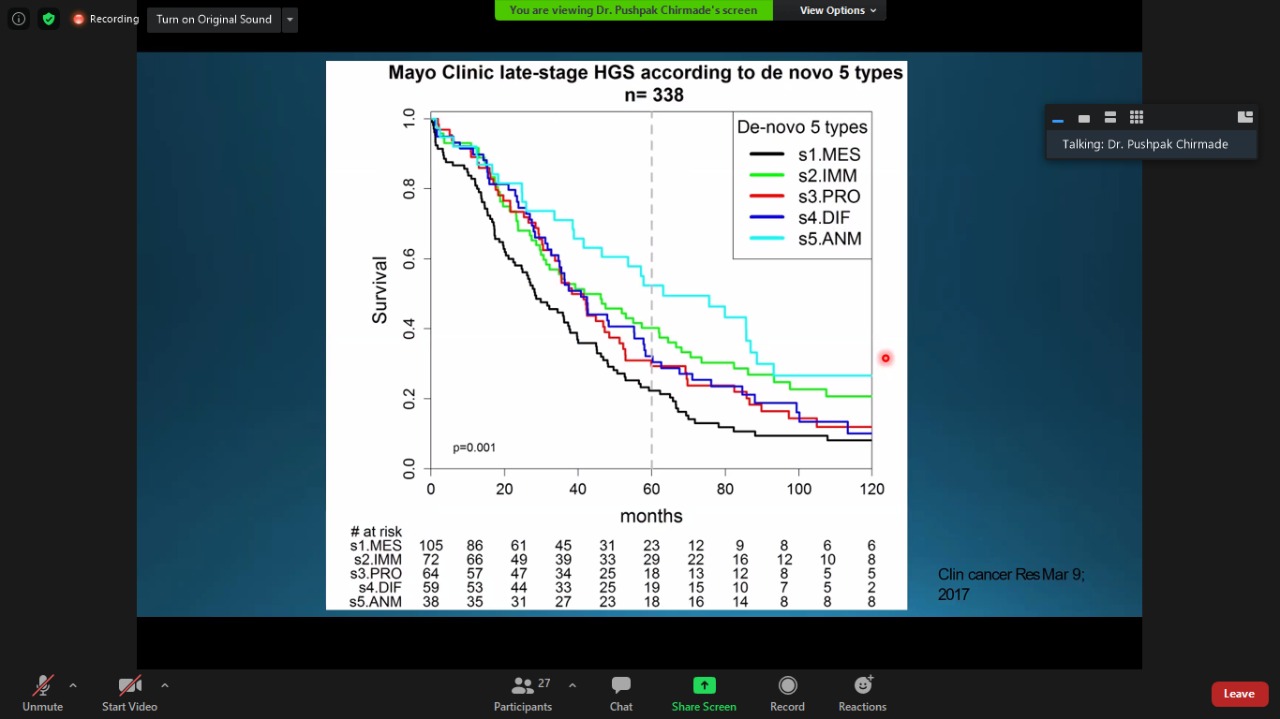Open the View Options menu
Viewport: 1280px width, 719px height.
pyautogui.click(x=837, y=10)
